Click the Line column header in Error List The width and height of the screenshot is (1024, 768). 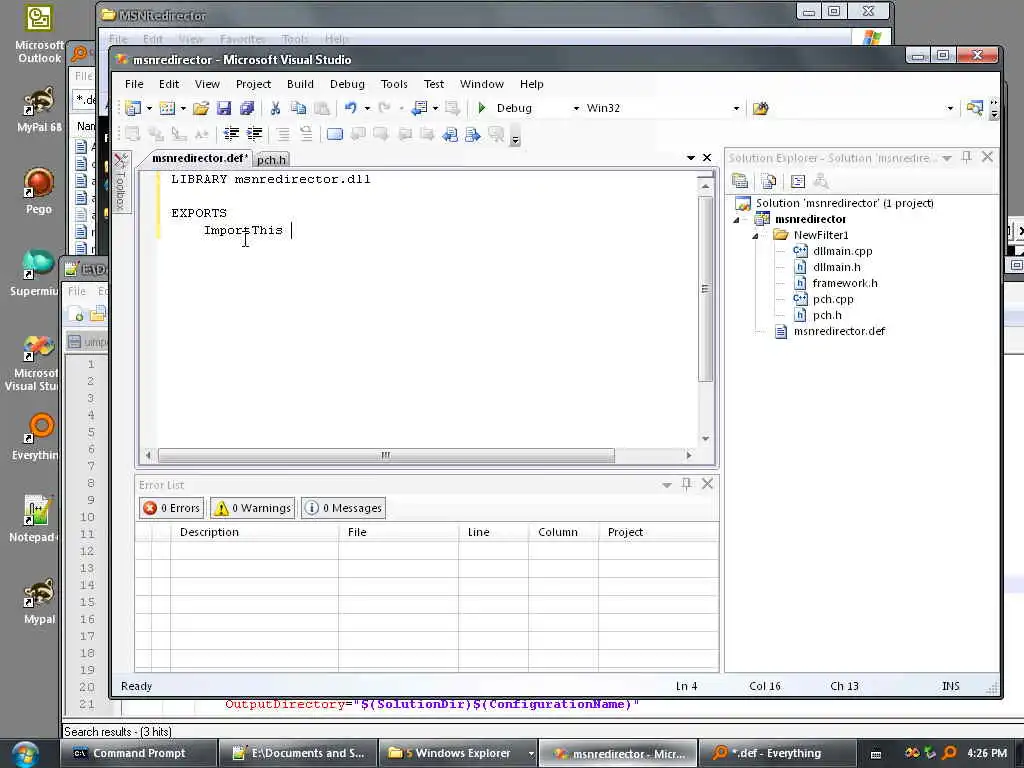[493, 532]
